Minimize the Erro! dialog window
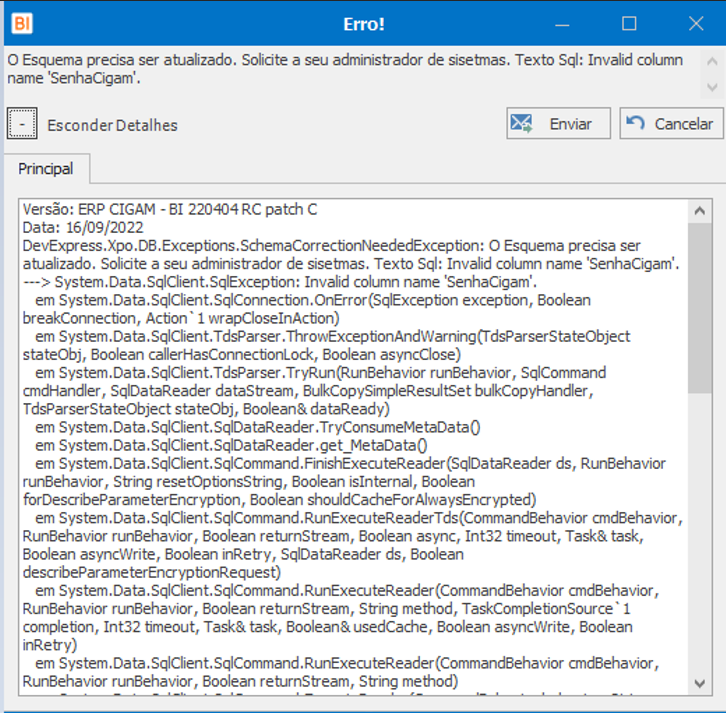The height and width of the screenshot is (713, 726). [x=562, y=23]
